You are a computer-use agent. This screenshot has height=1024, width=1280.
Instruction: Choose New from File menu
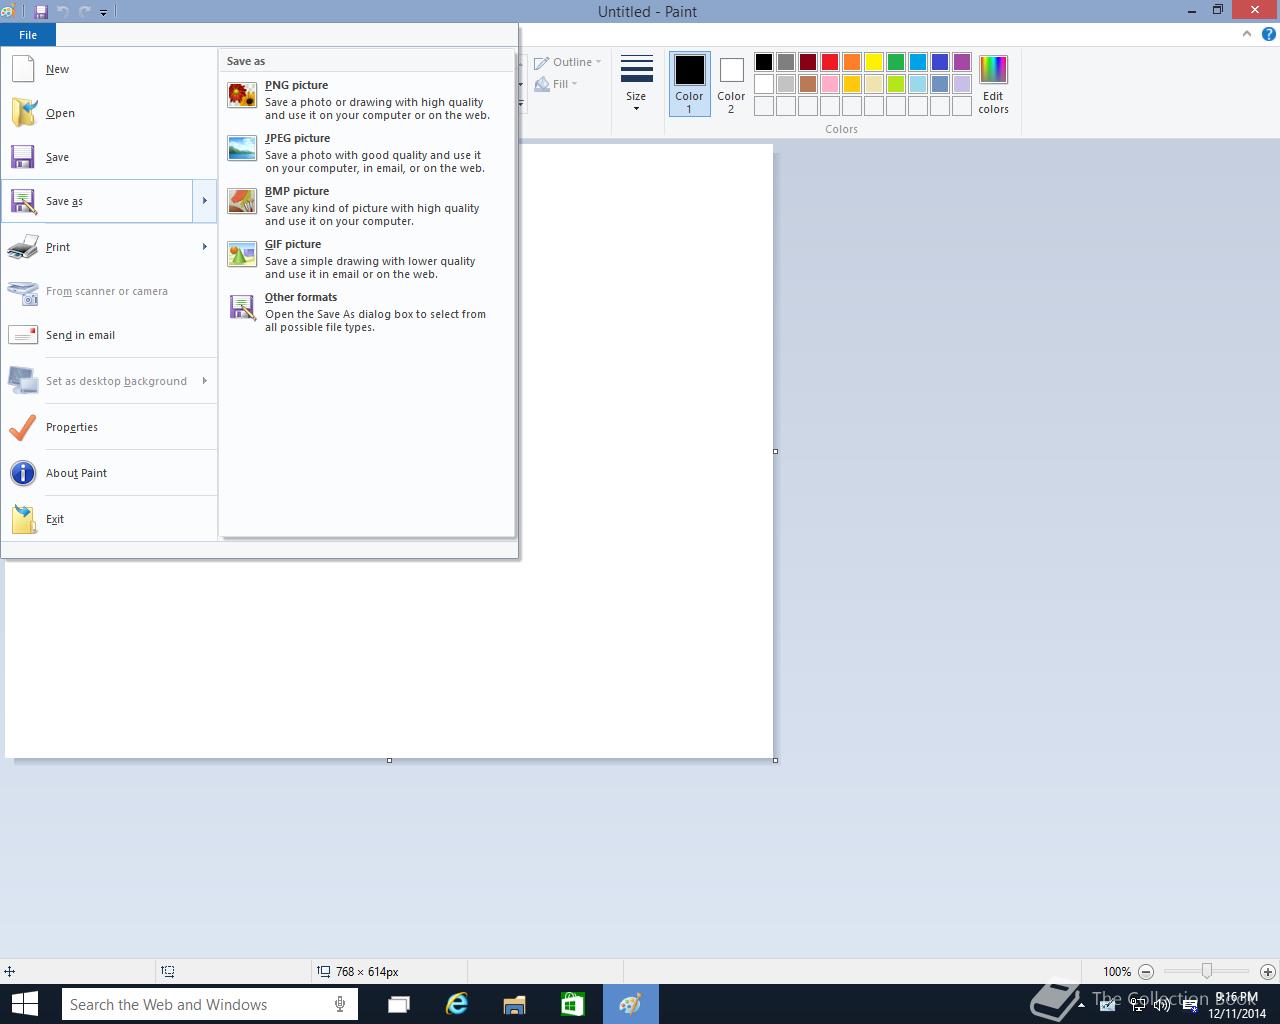tap(109, 69)
